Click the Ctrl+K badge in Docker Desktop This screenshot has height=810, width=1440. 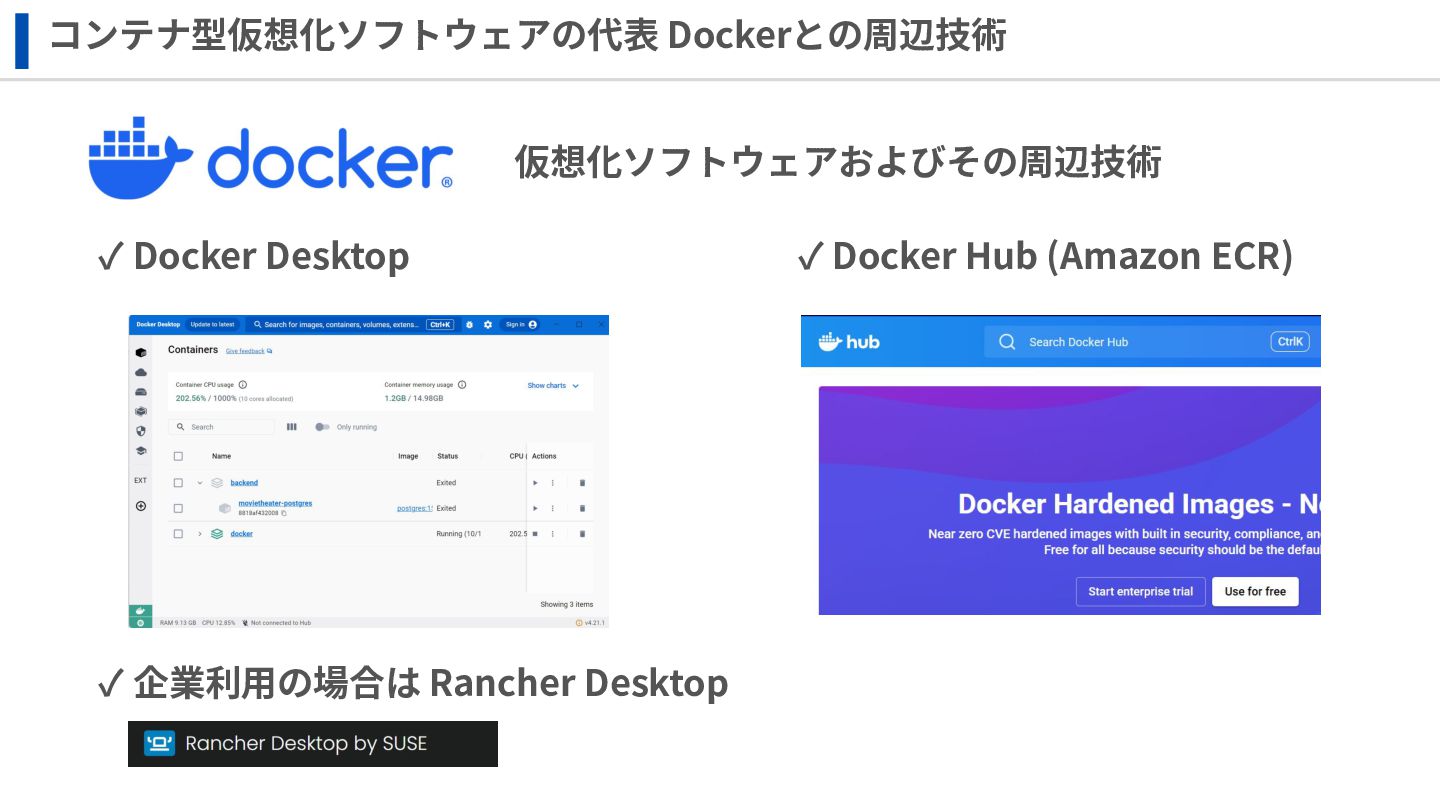pos(440,325)
